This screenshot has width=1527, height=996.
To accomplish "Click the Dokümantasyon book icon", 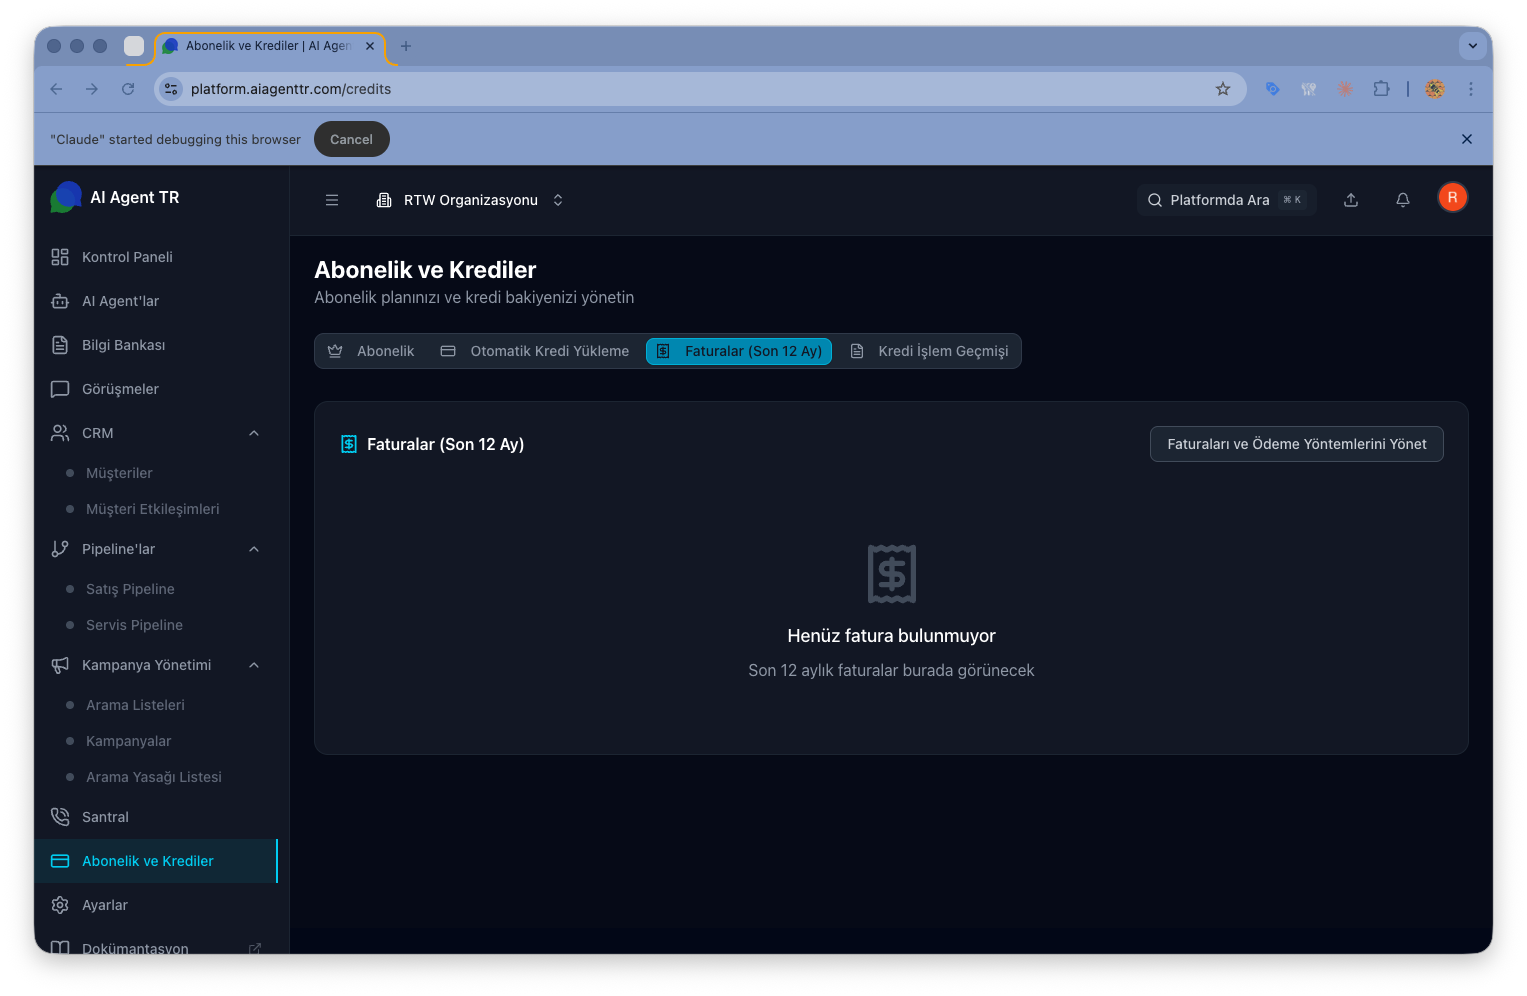I will 60,947.
